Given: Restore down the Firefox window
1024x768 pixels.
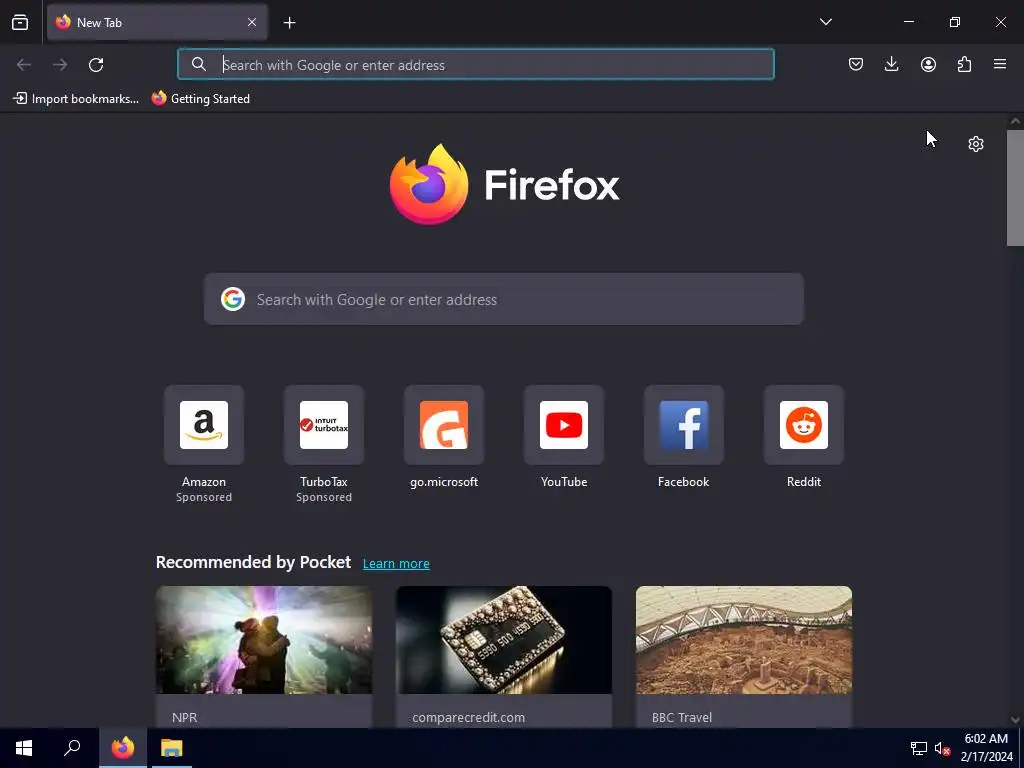Looking at the screenshot, I should [x=955, y=22].
